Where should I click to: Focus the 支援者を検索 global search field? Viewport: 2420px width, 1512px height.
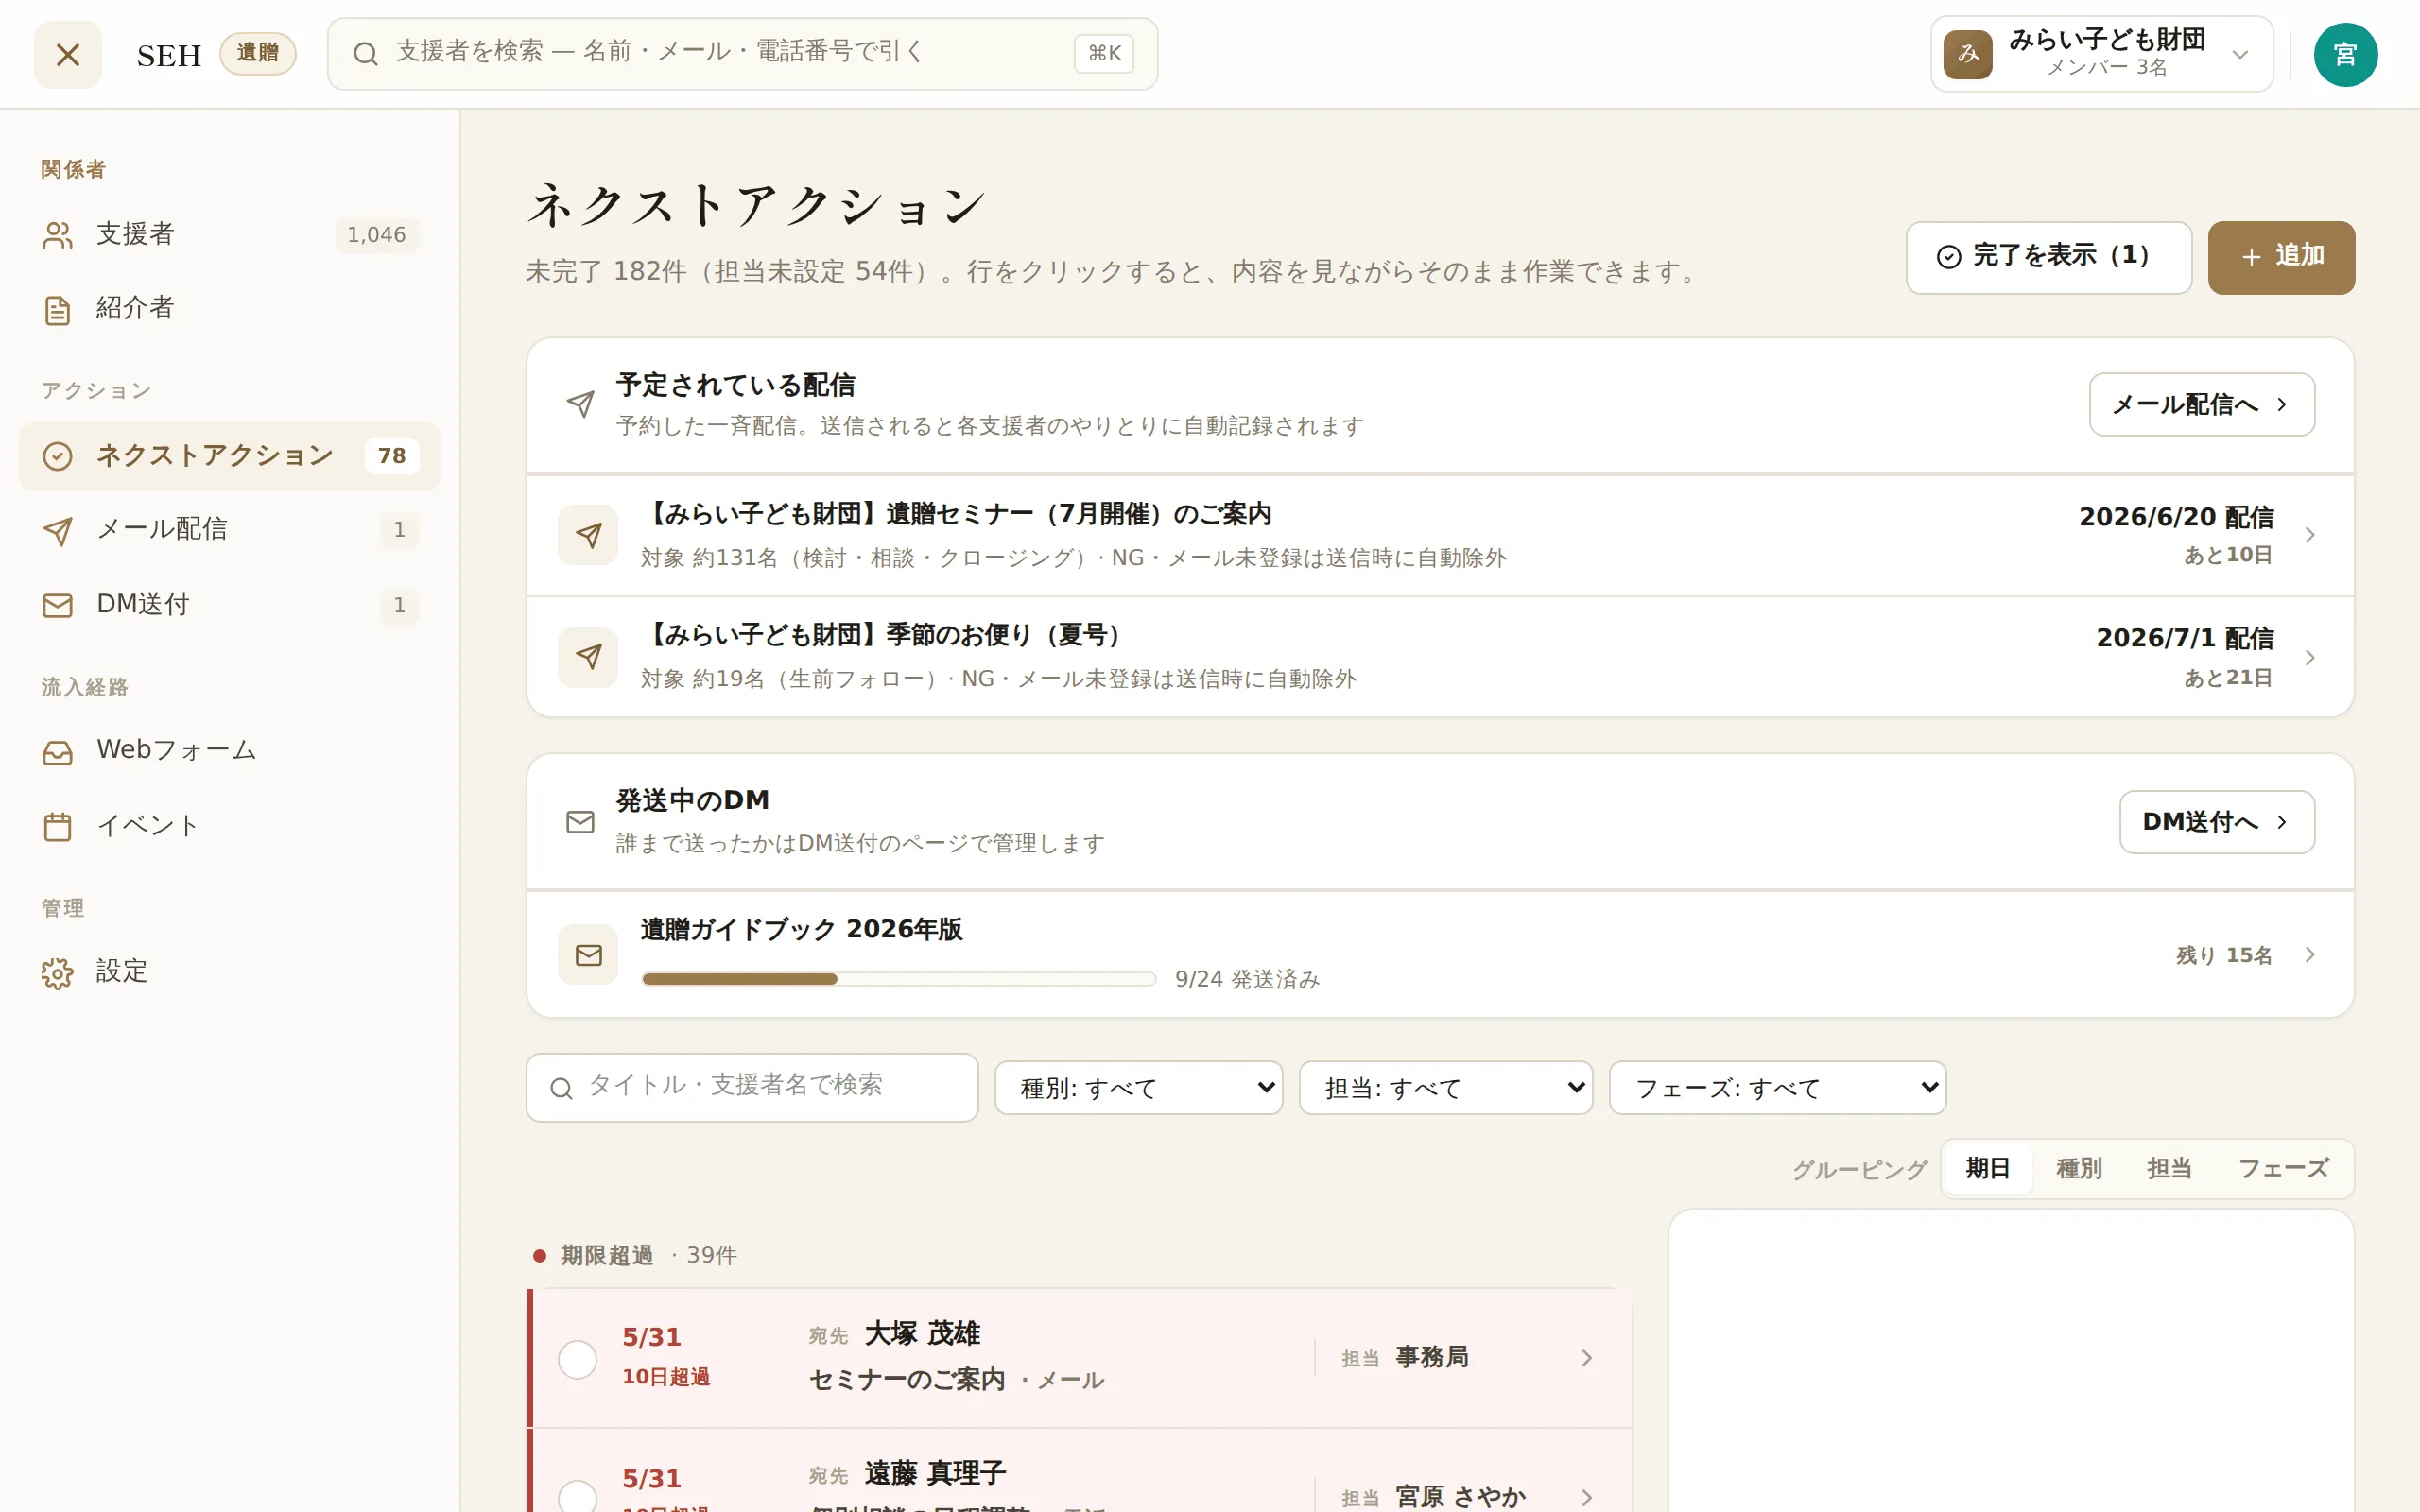point(742,54)
